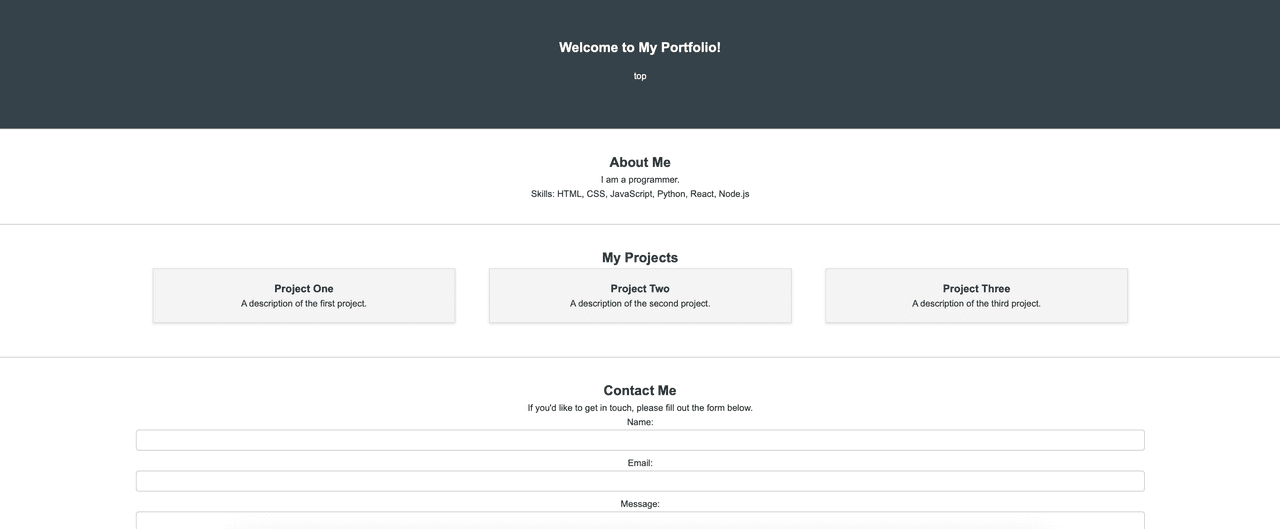Click the "Name:" form label
This screenshot has width=1280, height=529.
tap(640, 422)
